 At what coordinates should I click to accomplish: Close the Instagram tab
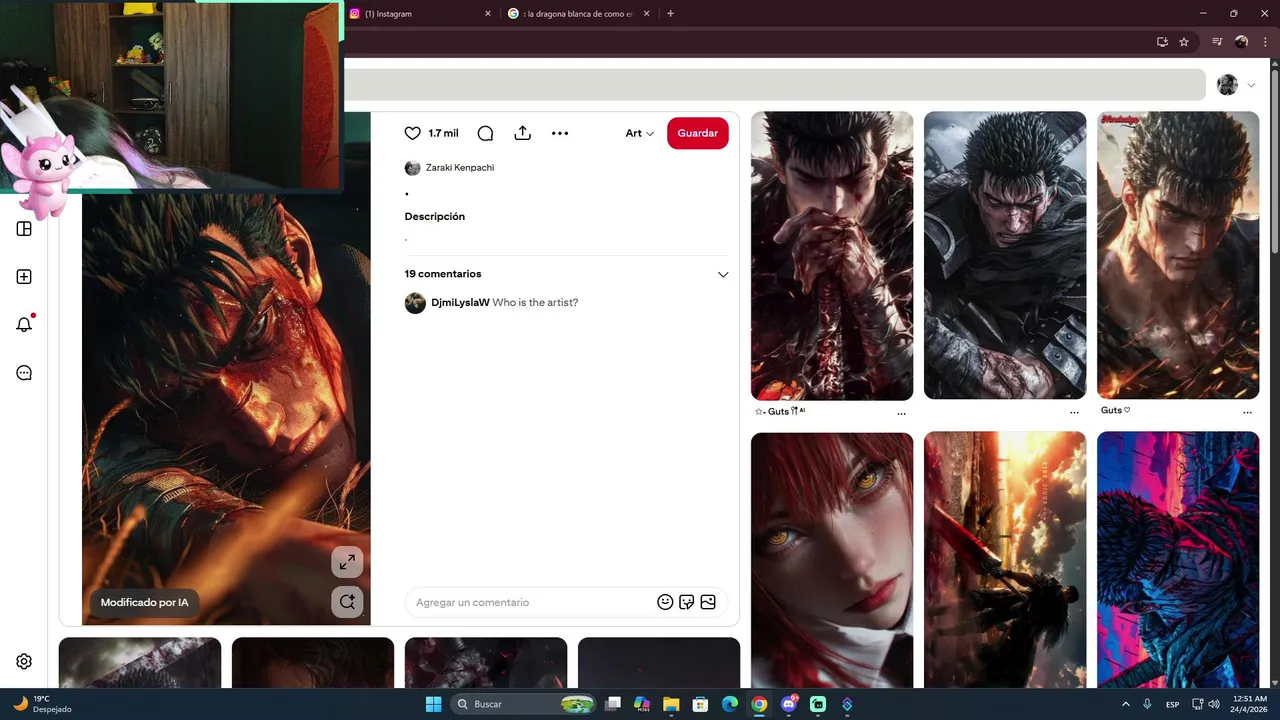point(488,14)
